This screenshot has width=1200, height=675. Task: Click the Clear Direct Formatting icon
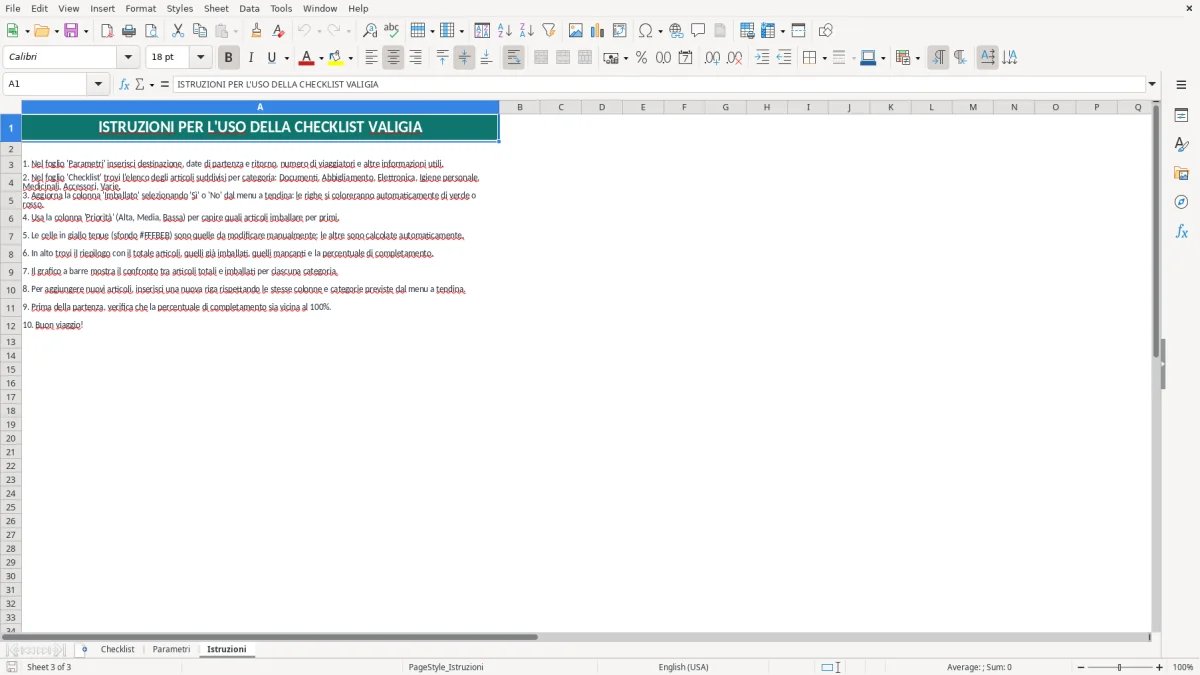coord(278,31)
